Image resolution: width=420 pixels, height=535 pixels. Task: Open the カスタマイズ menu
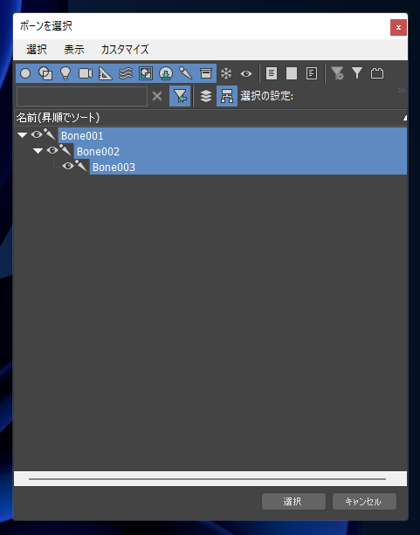[125, 49]
